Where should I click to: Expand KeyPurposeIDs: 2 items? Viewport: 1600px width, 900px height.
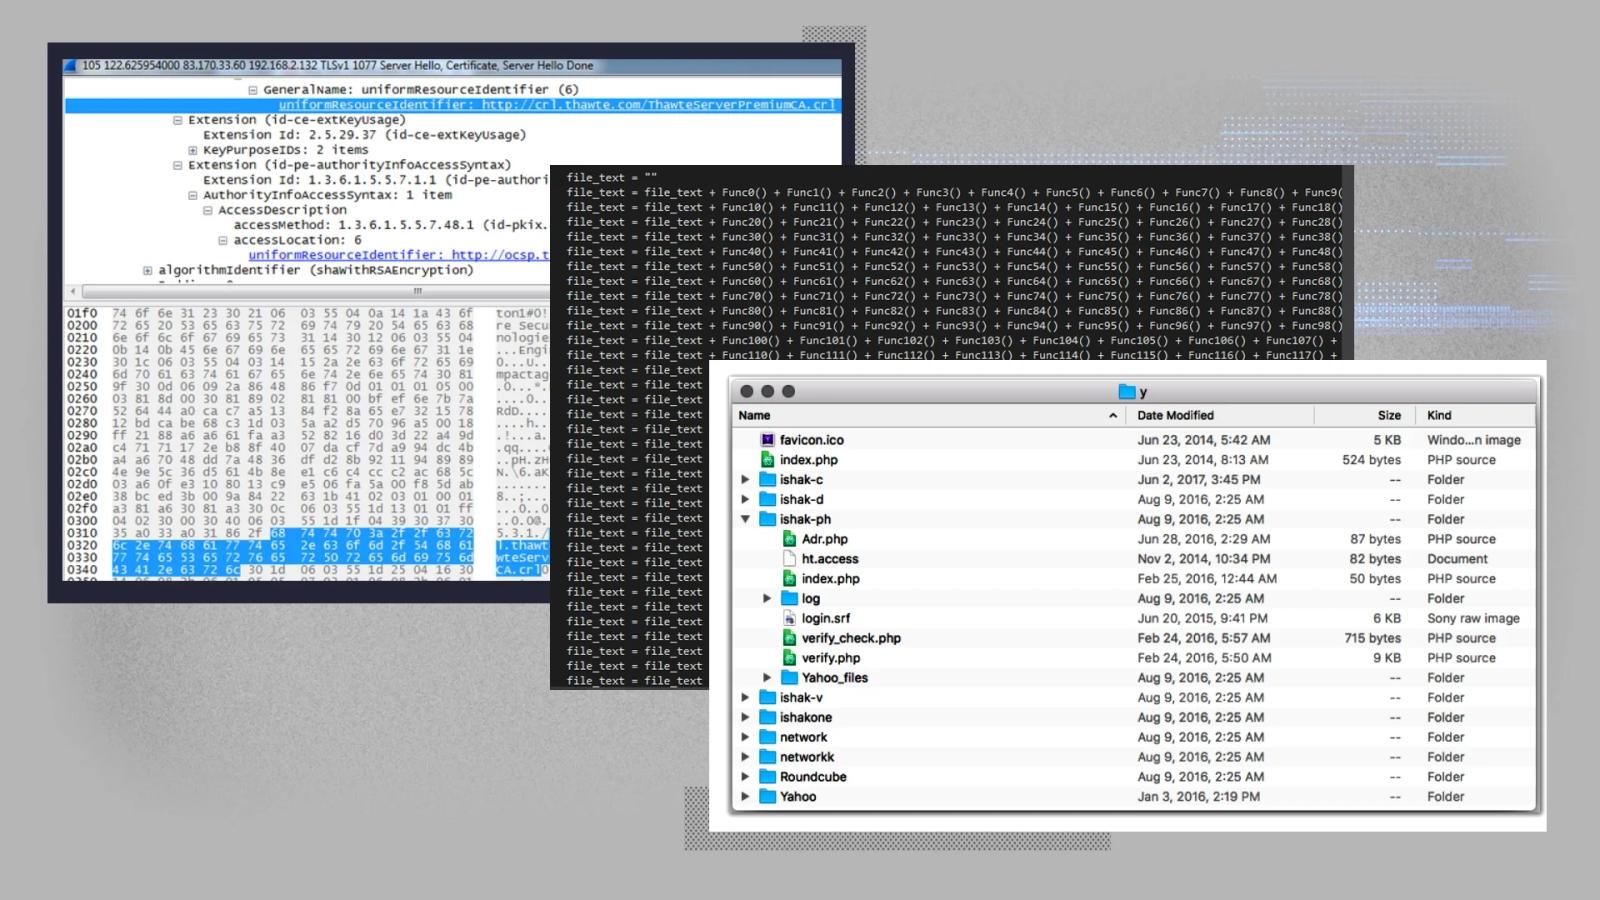pos(193,150)
